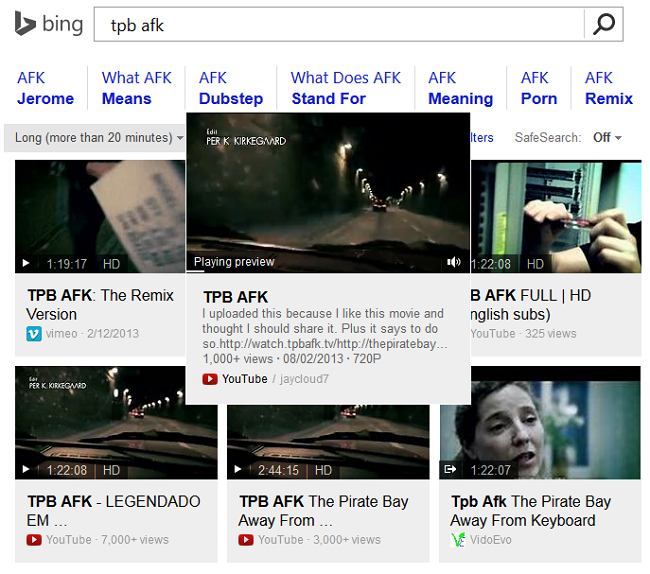Click the vimeo 2/12/2013 source text

coord(92,334)
